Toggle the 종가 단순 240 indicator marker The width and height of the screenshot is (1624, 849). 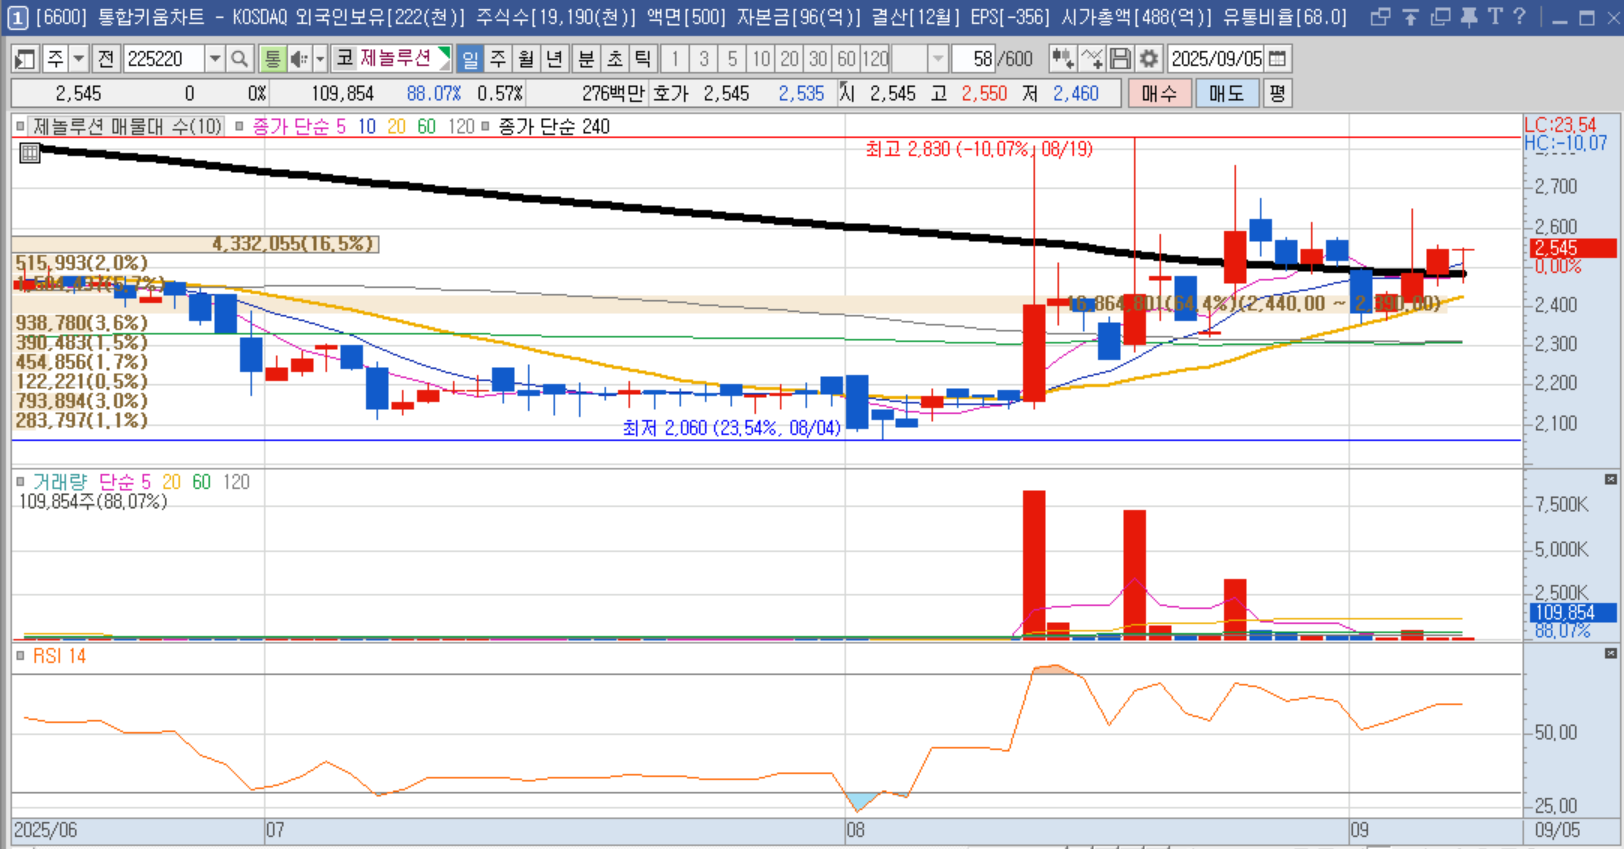click(x=486, y=126)
